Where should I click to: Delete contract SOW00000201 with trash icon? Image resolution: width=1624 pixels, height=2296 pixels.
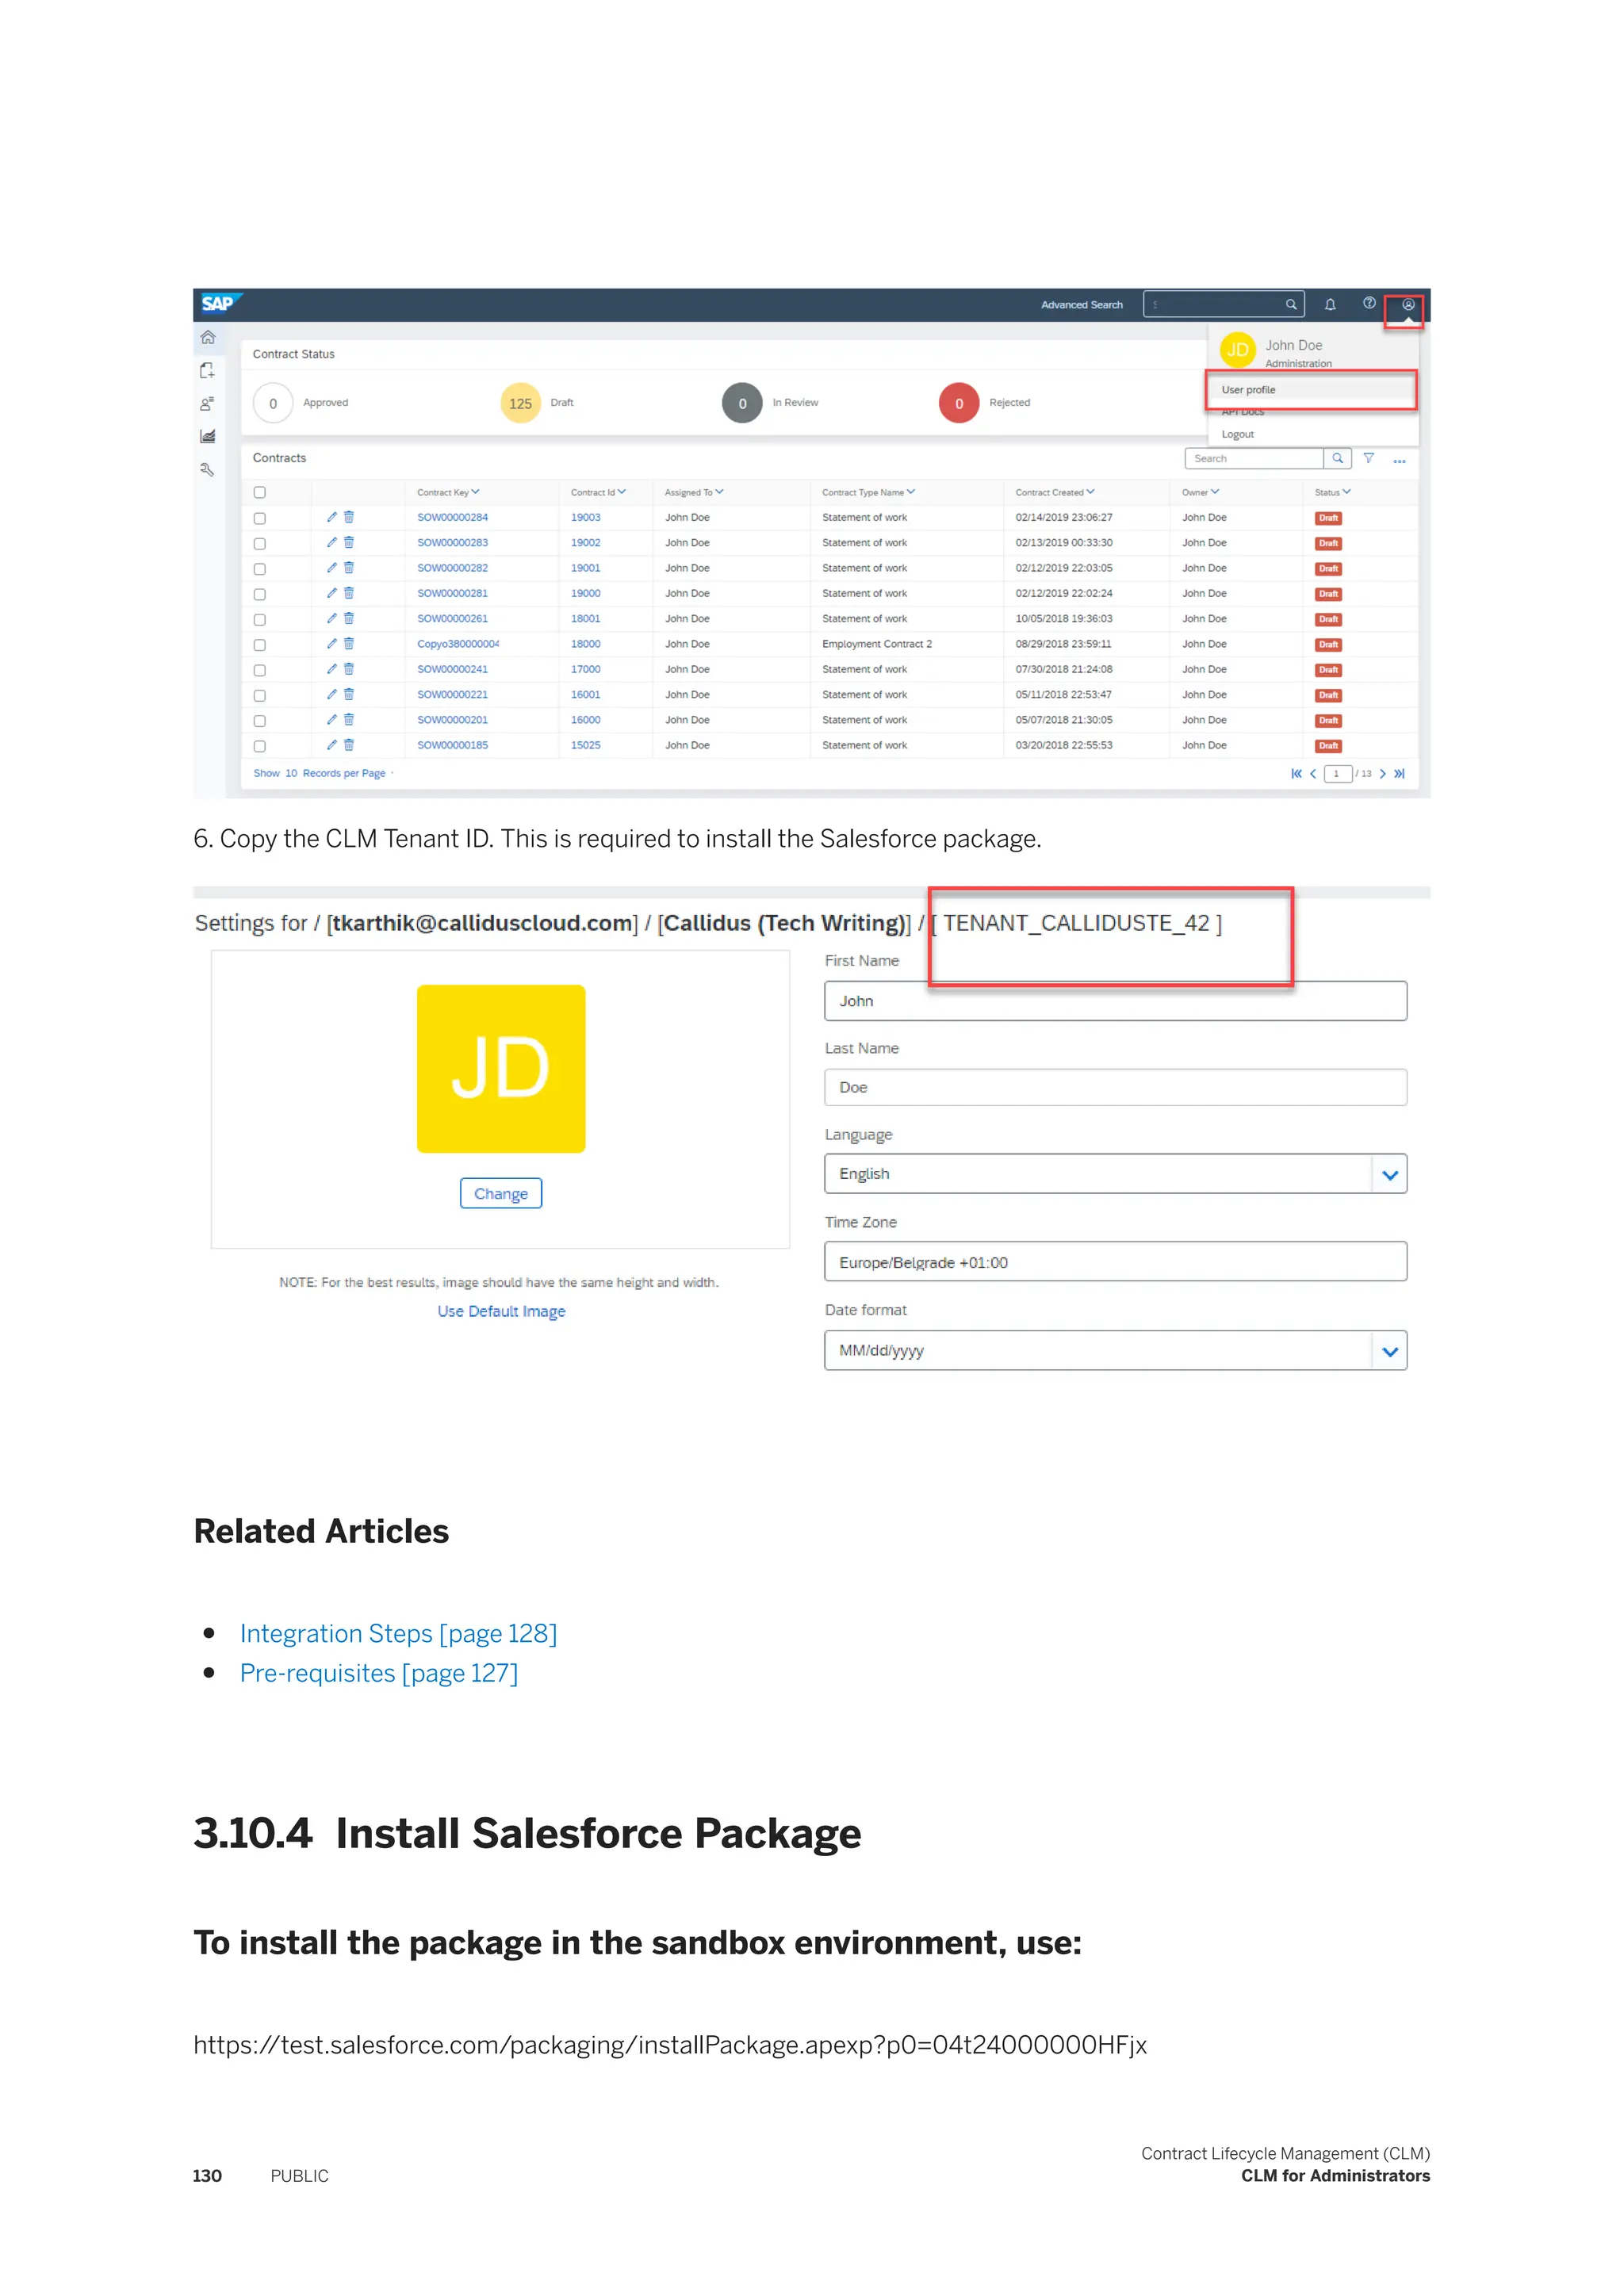[349, 720]
